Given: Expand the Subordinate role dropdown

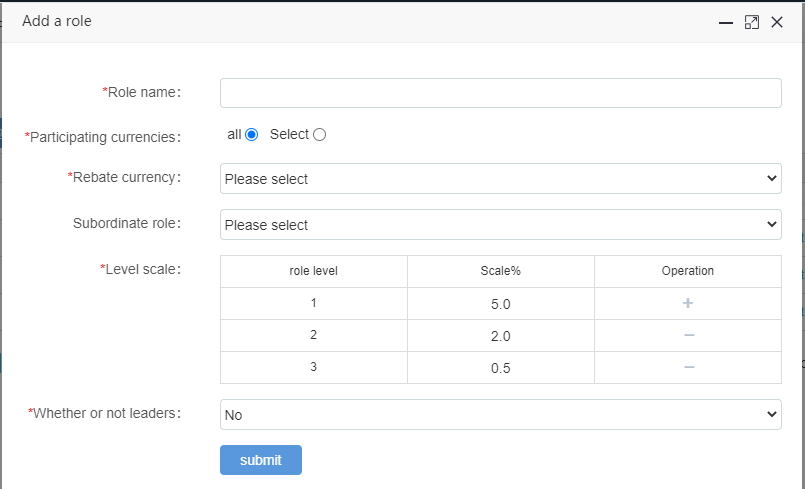Looking at the screenshot, I should coord(500,225).
